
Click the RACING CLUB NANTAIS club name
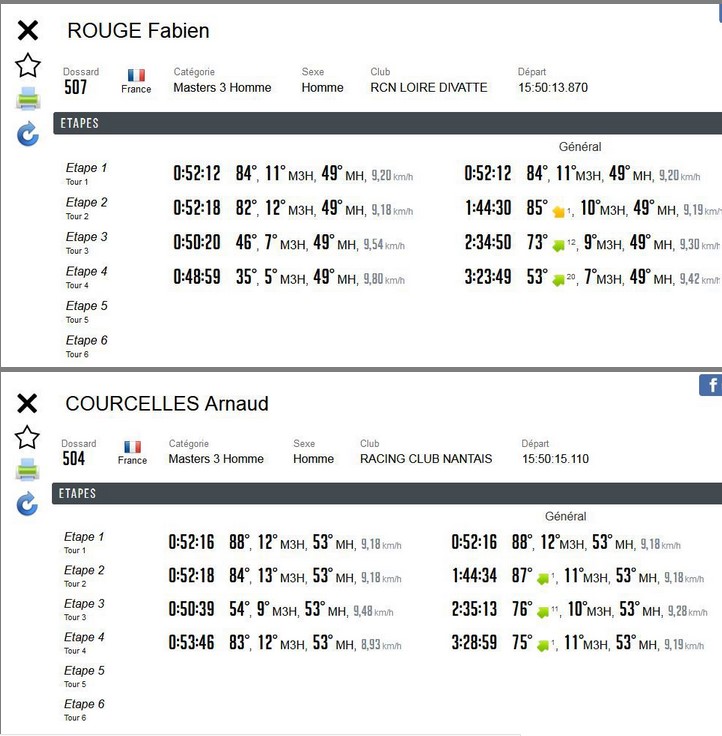click(426, 459)
